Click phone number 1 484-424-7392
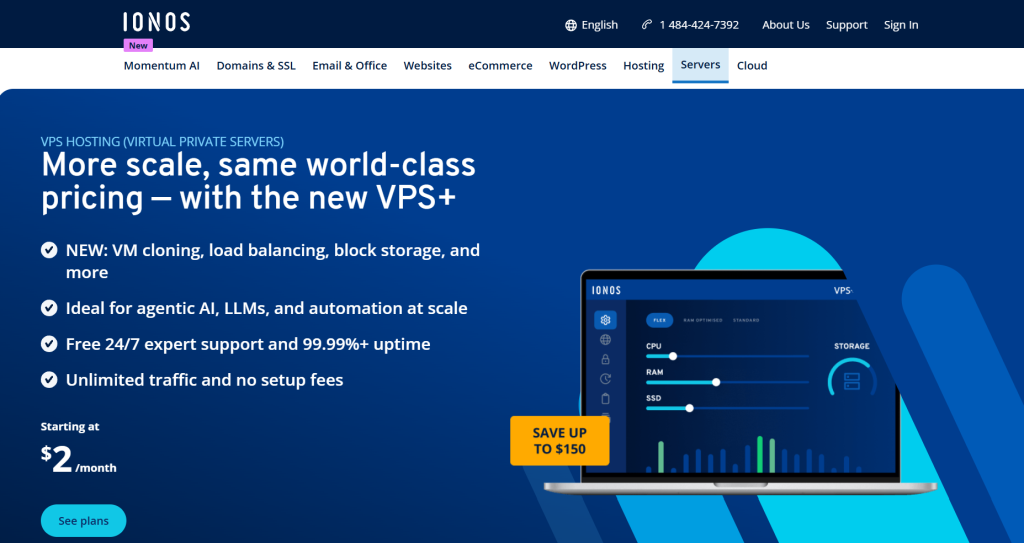 [x=699, y=25]
